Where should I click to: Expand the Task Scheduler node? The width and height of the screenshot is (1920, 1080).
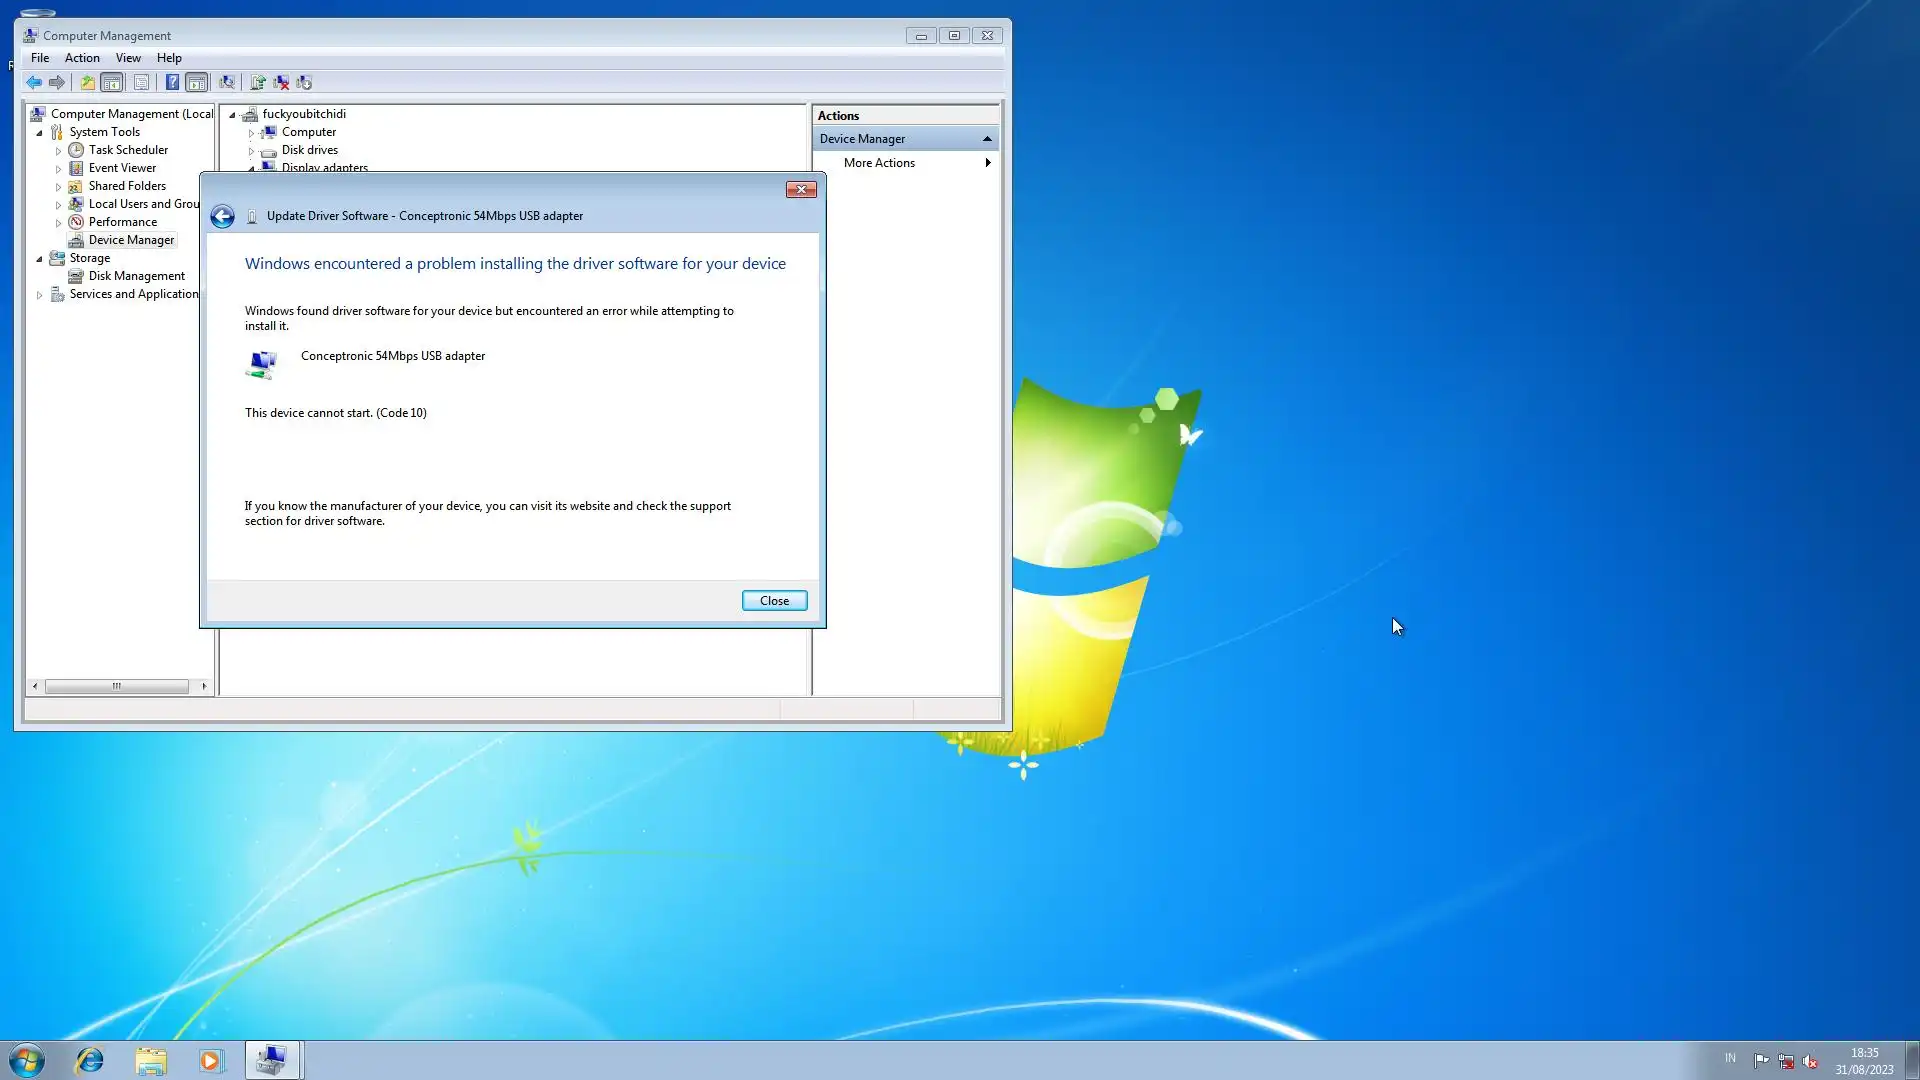coord(58,150)
